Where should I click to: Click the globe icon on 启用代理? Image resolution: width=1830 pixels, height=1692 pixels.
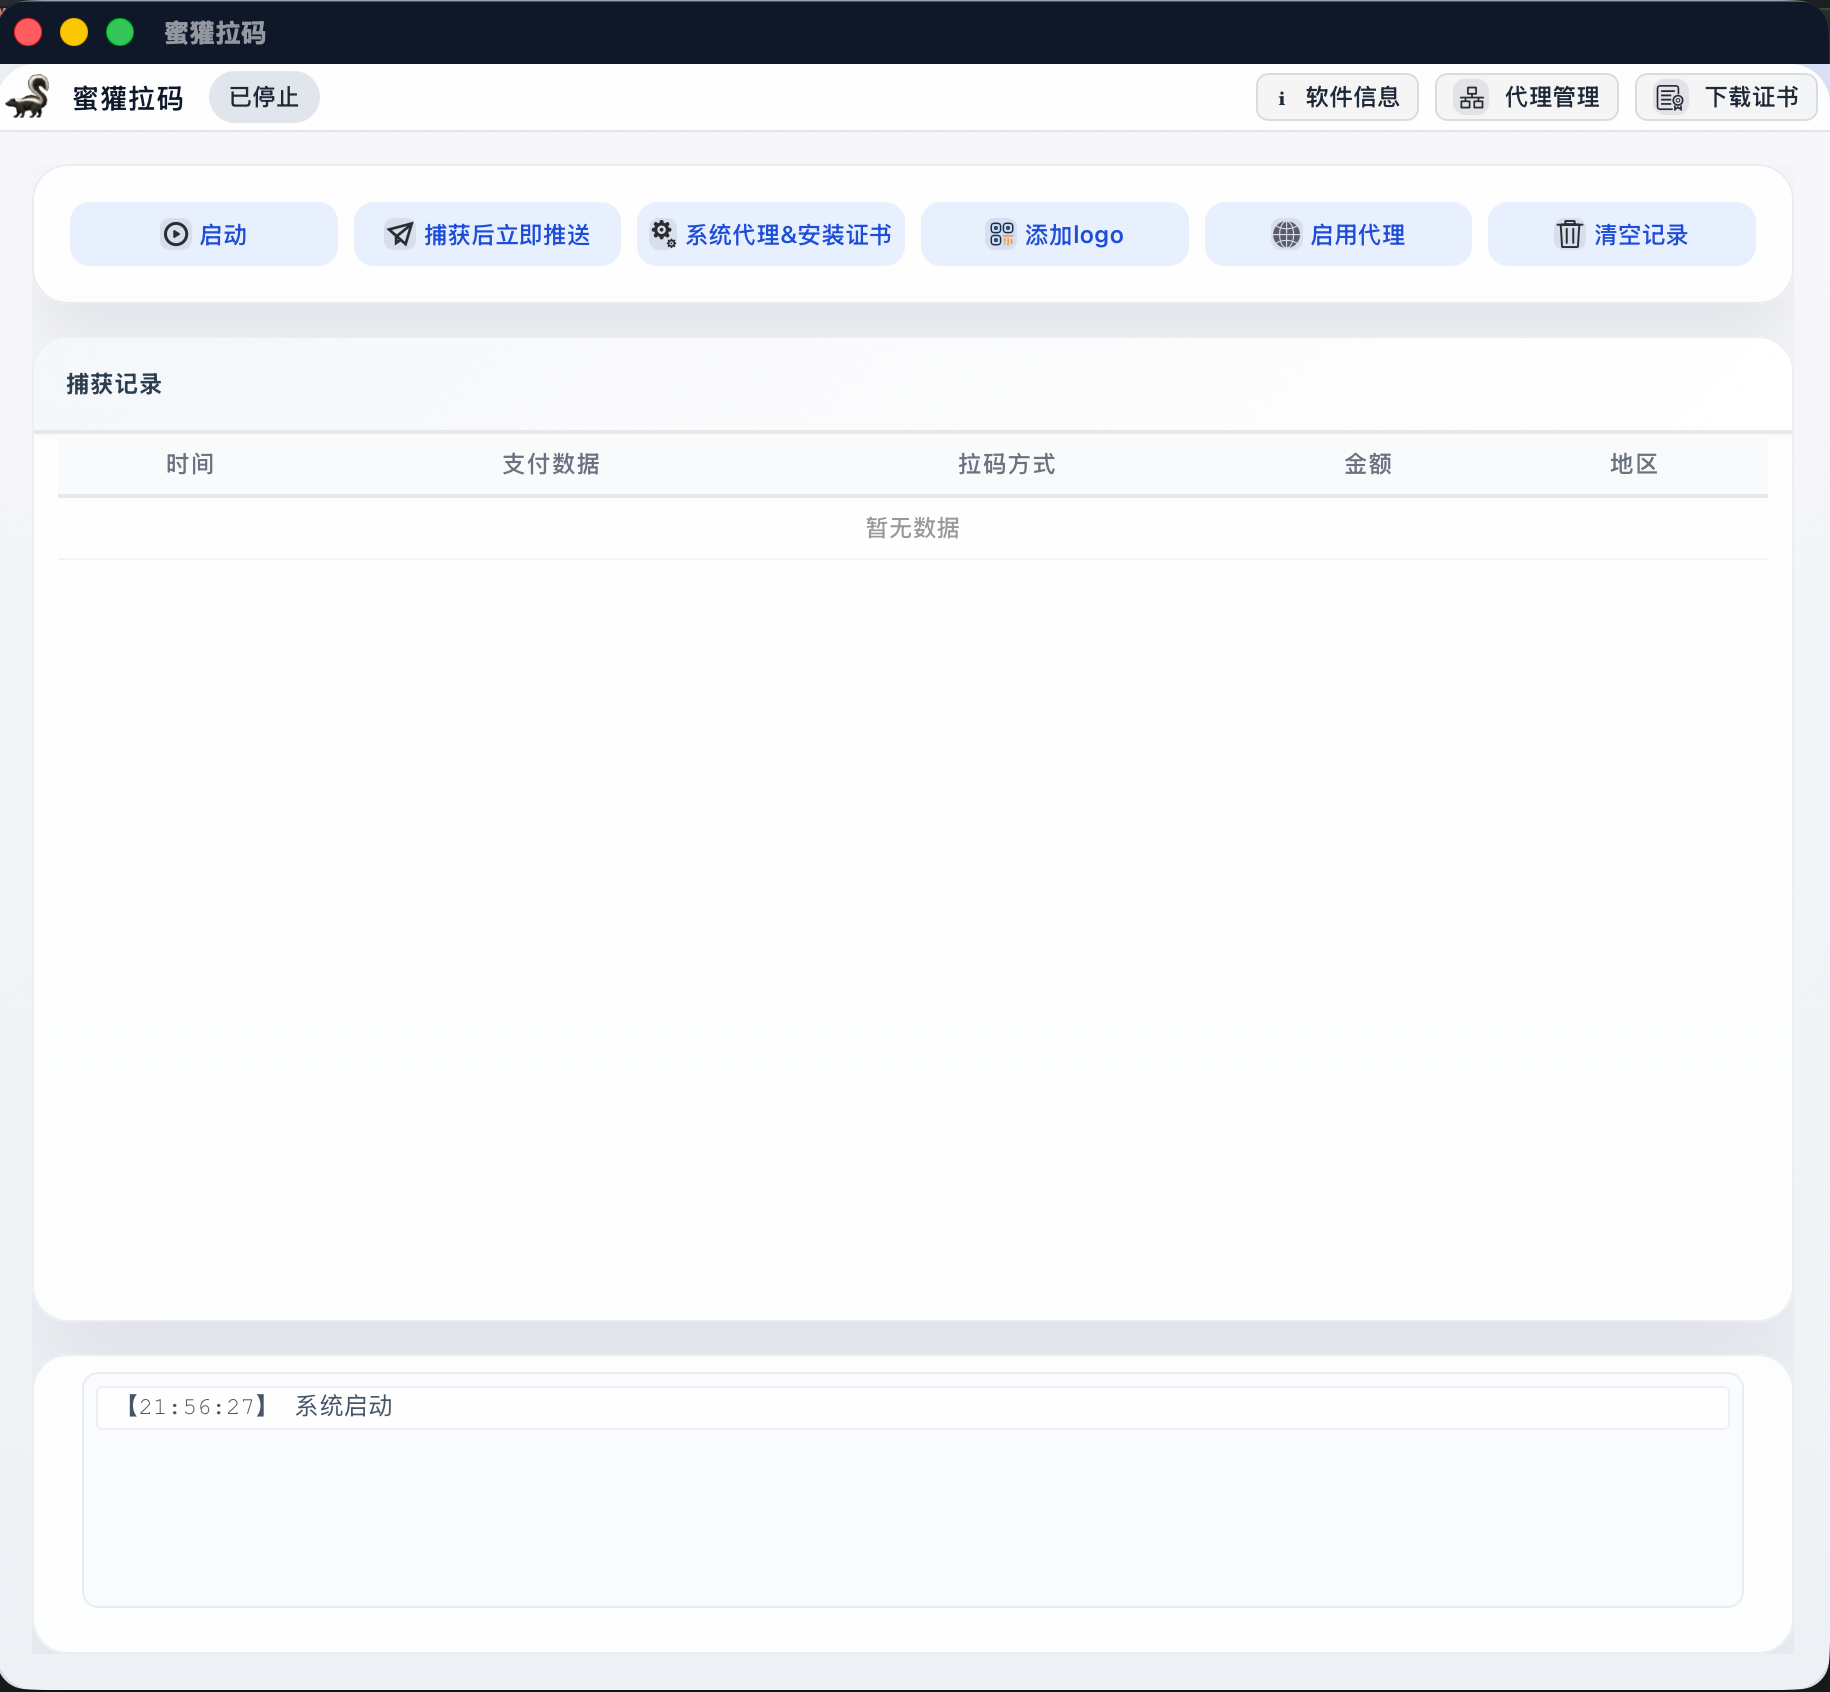click(x=1288, y=234)
